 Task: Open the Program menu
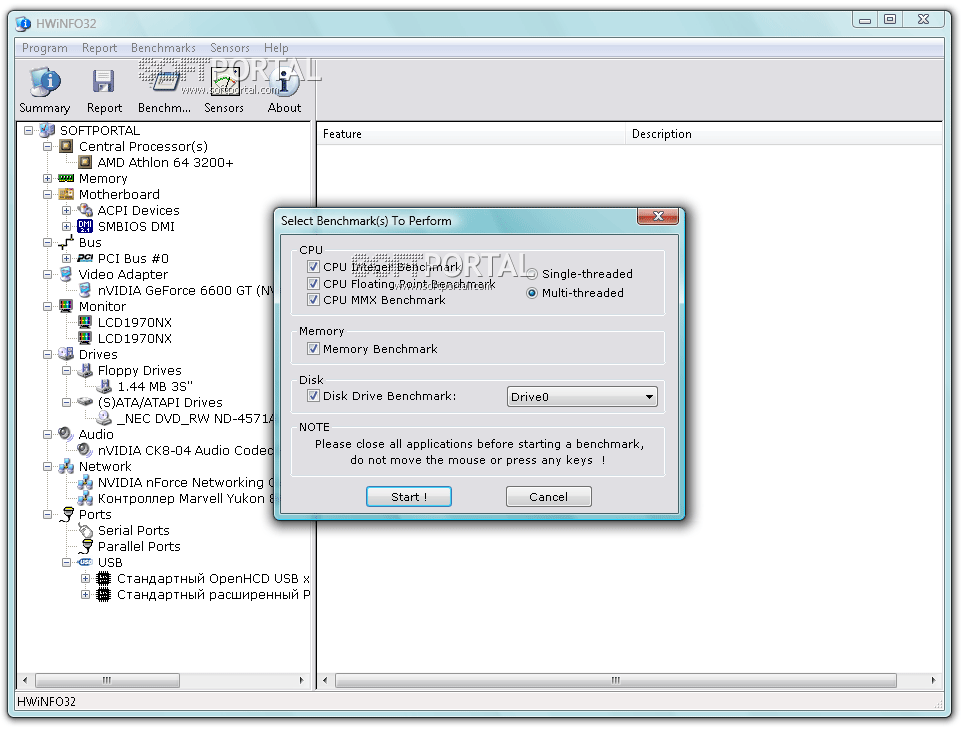[x=45, y=48]
